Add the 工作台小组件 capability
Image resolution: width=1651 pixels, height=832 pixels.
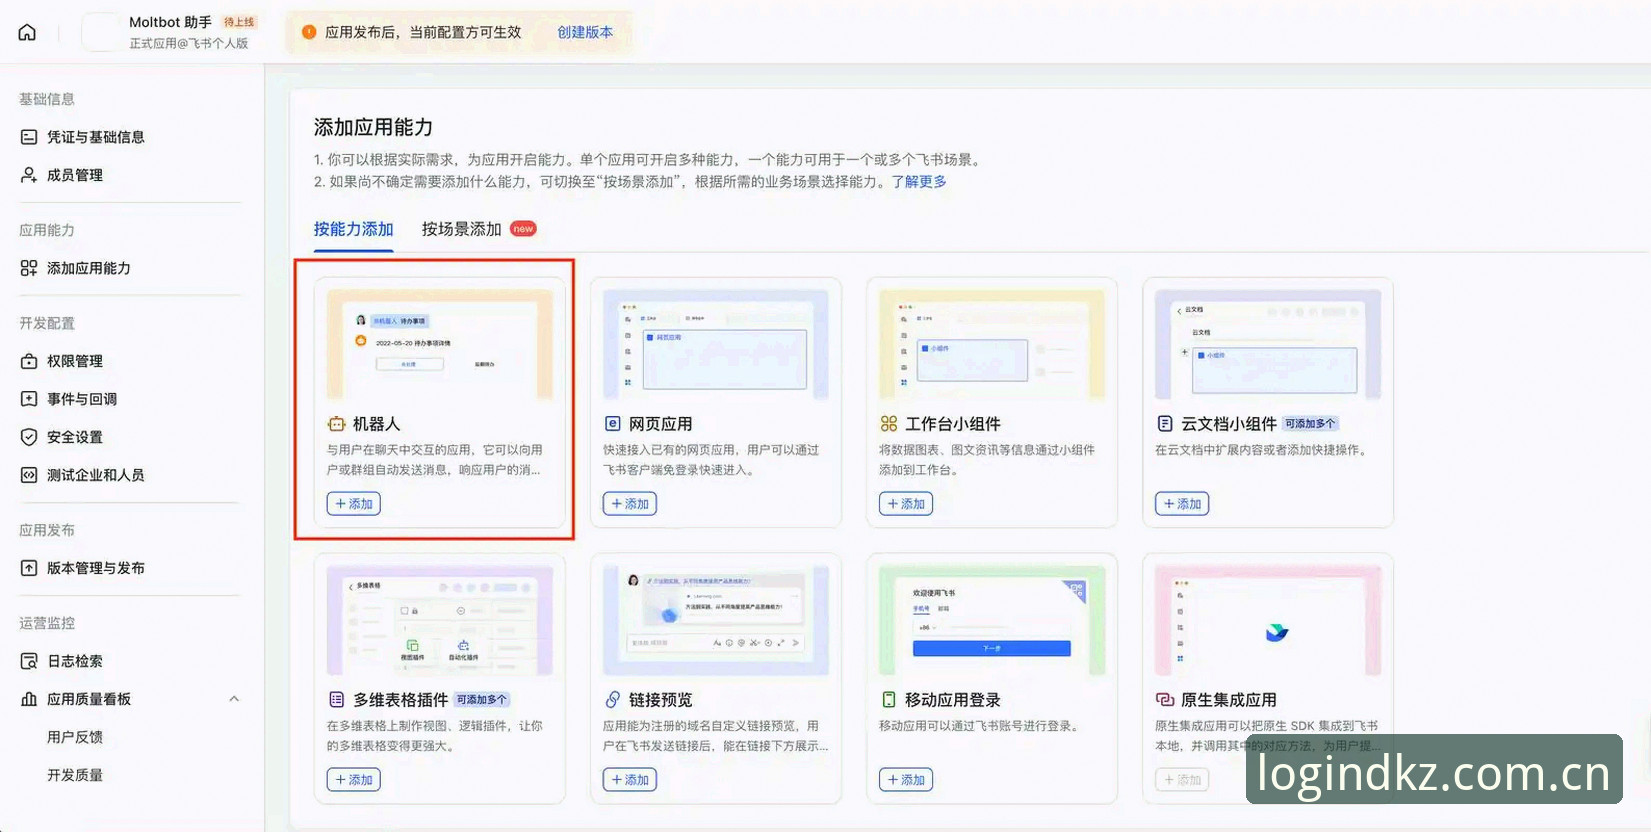pyautogui.click(x=905, y=504)
